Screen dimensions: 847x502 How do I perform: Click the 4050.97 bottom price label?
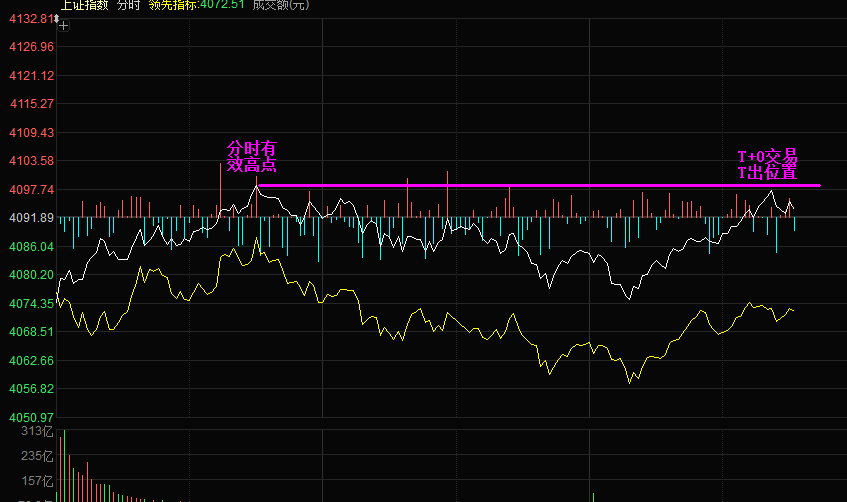[31, 418]
